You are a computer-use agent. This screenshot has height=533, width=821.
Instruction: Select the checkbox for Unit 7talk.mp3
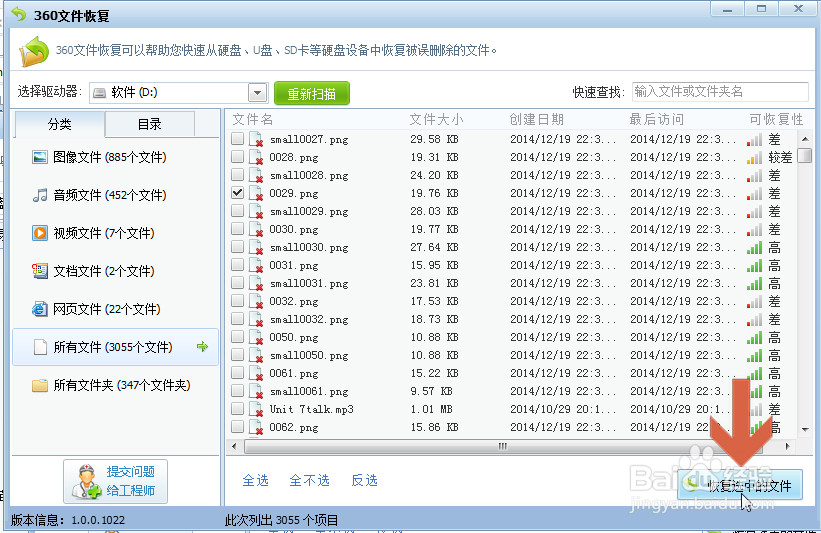pos(238,408)
